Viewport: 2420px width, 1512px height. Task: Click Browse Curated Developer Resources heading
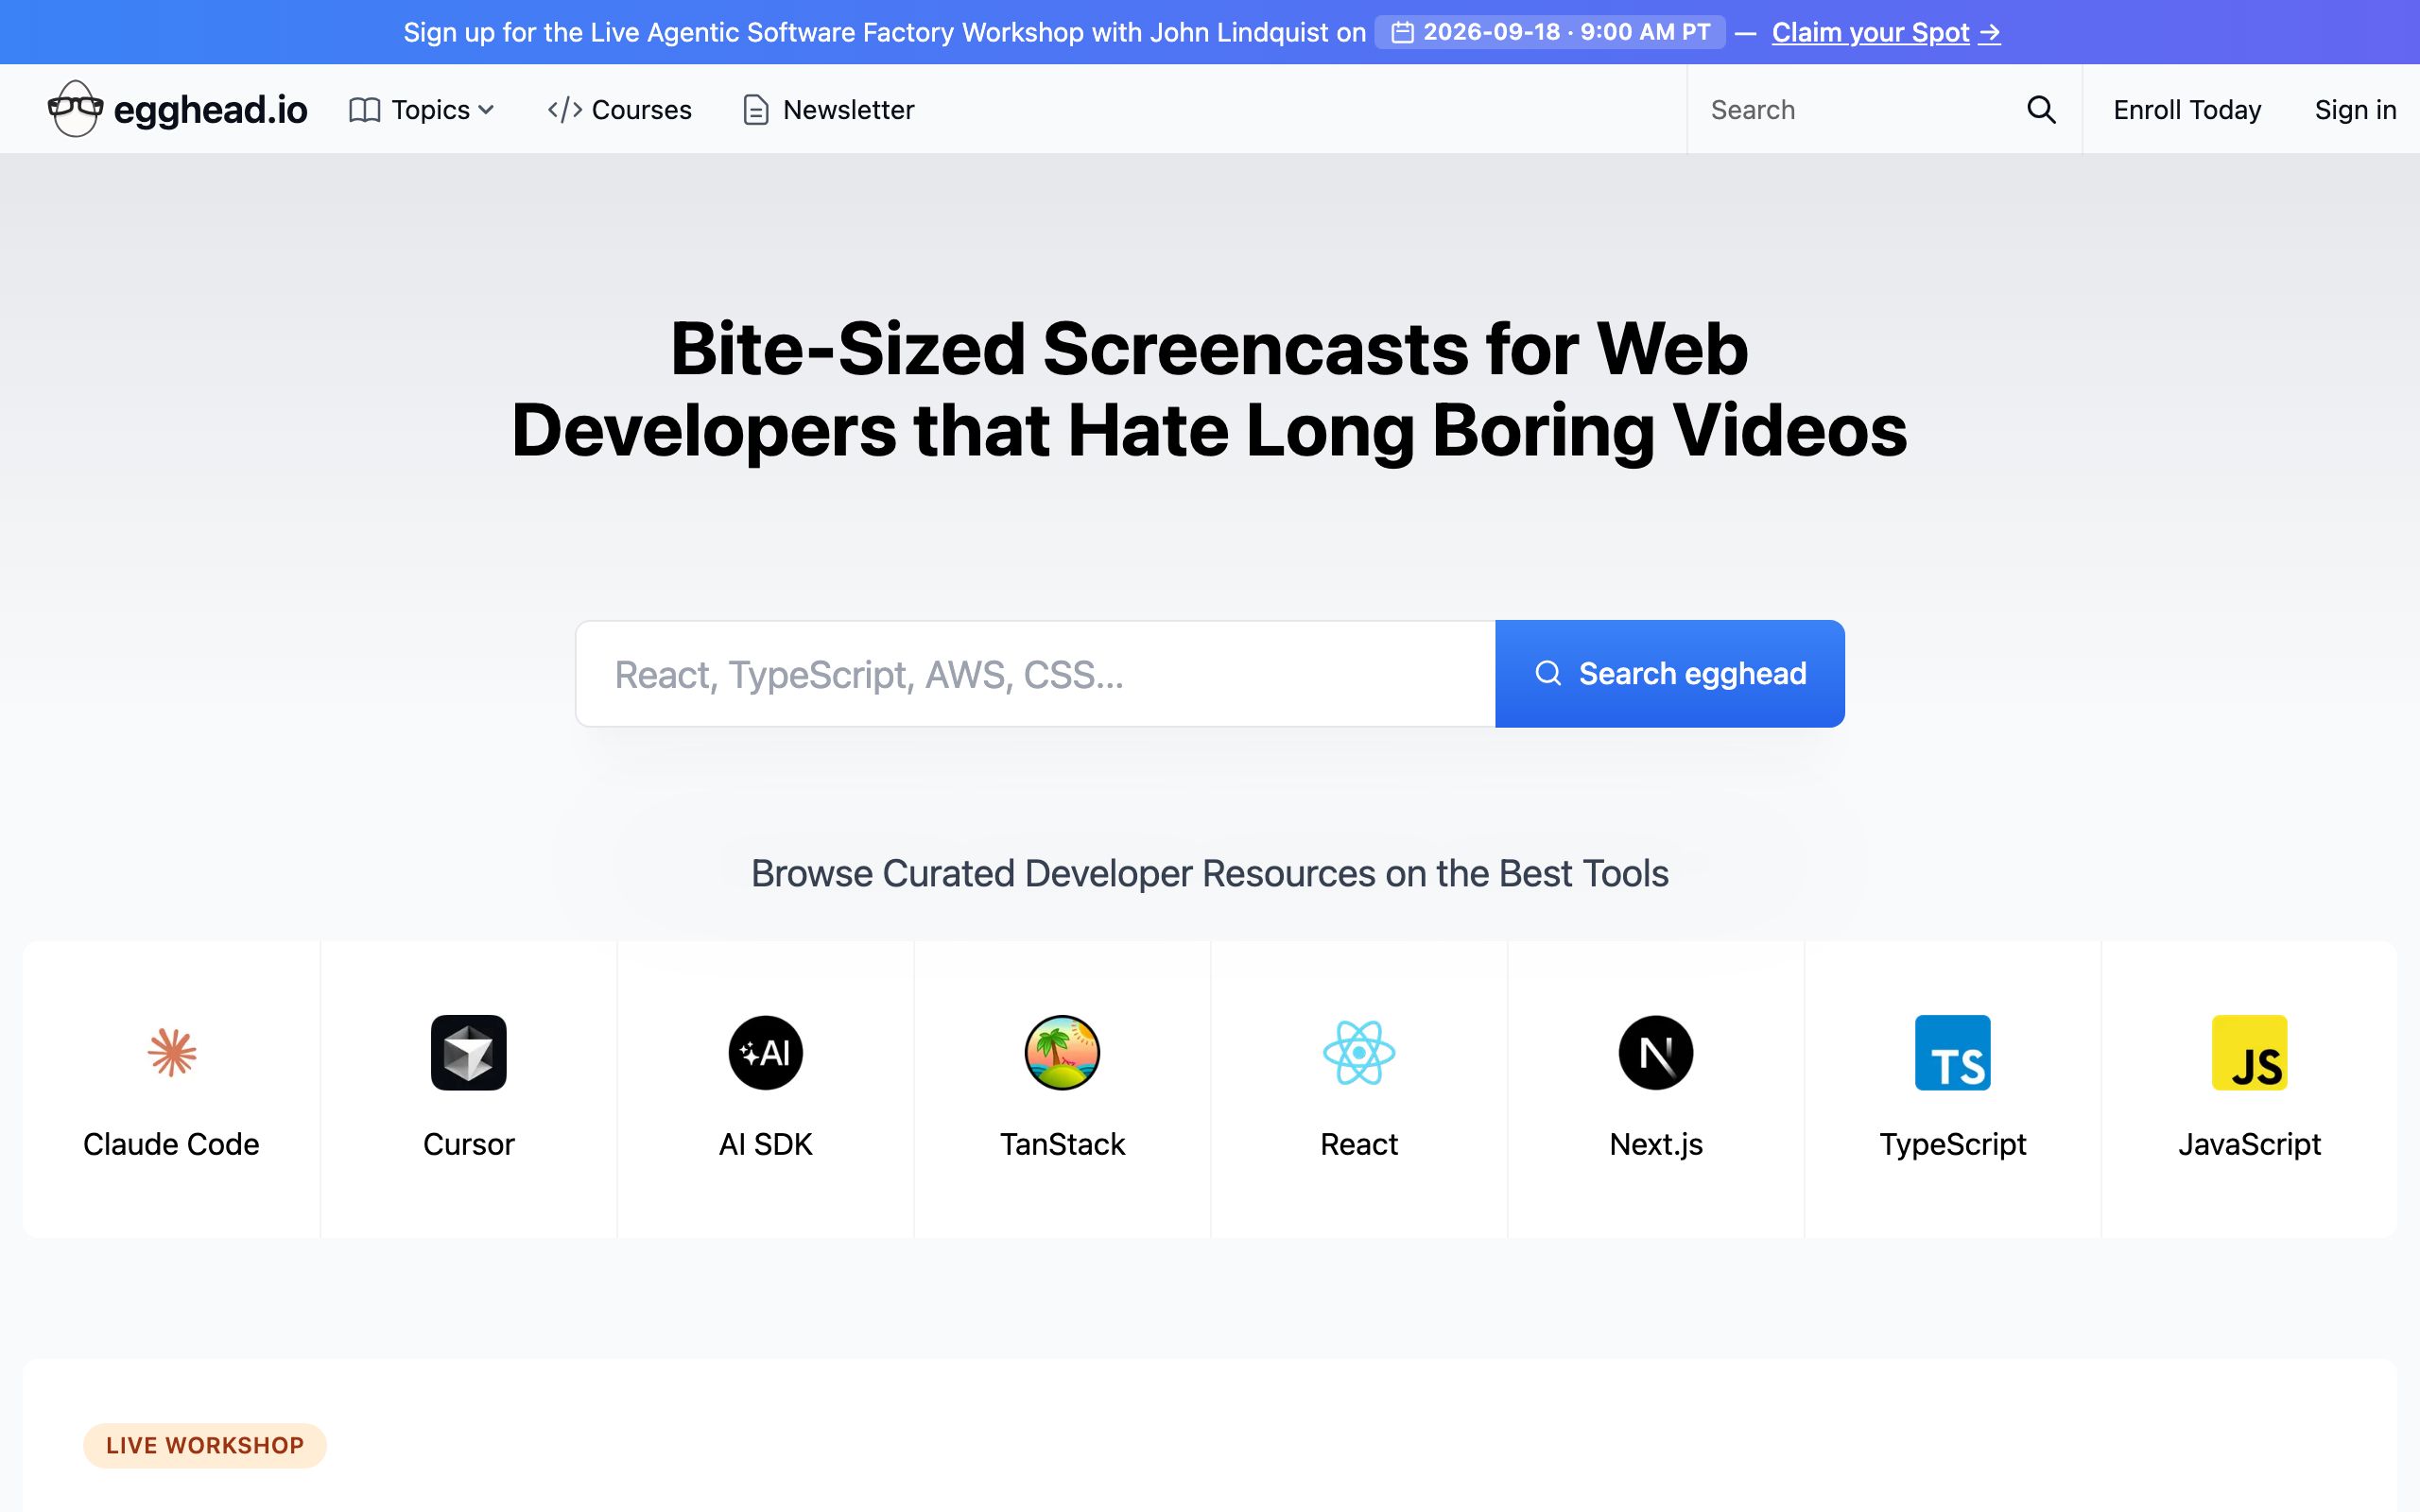(1209, 873)
